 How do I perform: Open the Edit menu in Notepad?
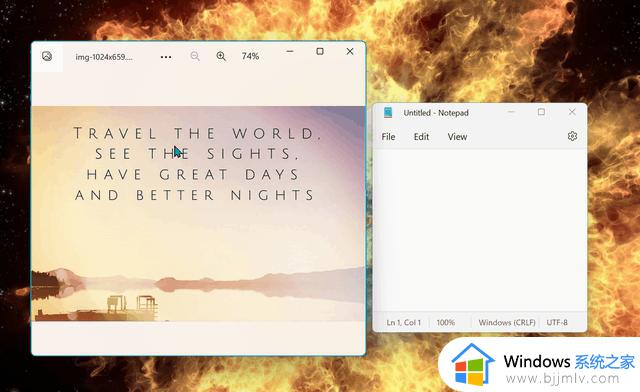click(421, 137)
